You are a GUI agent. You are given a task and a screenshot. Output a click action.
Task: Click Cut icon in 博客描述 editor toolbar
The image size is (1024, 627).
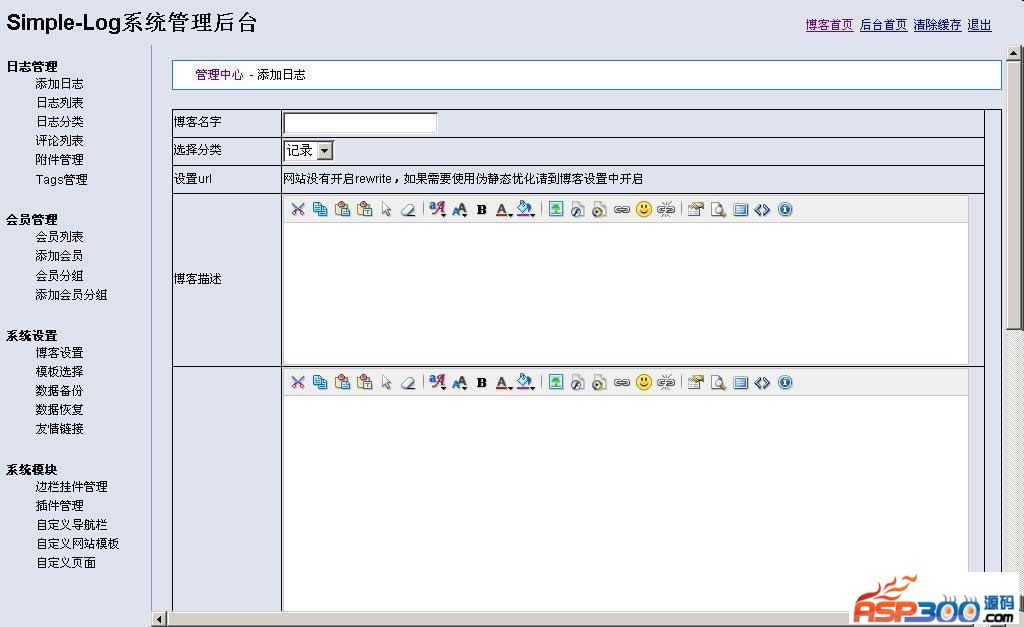pyautogui.click(x=298, y=209)
